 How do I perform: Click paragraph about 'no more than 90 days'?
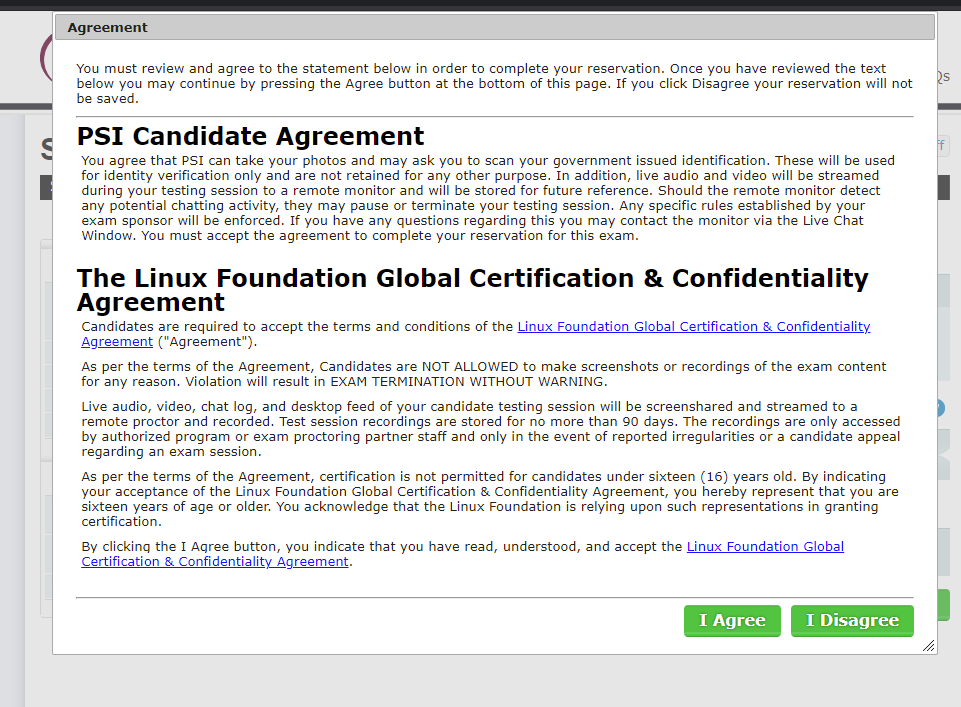tap(490, 429)
